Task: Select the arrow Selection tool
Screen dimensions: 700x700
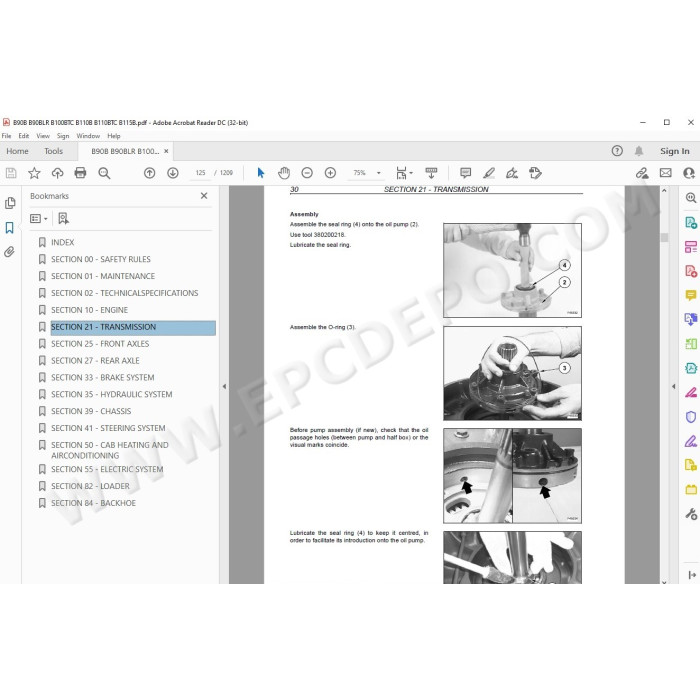Action: pos(261,173)
